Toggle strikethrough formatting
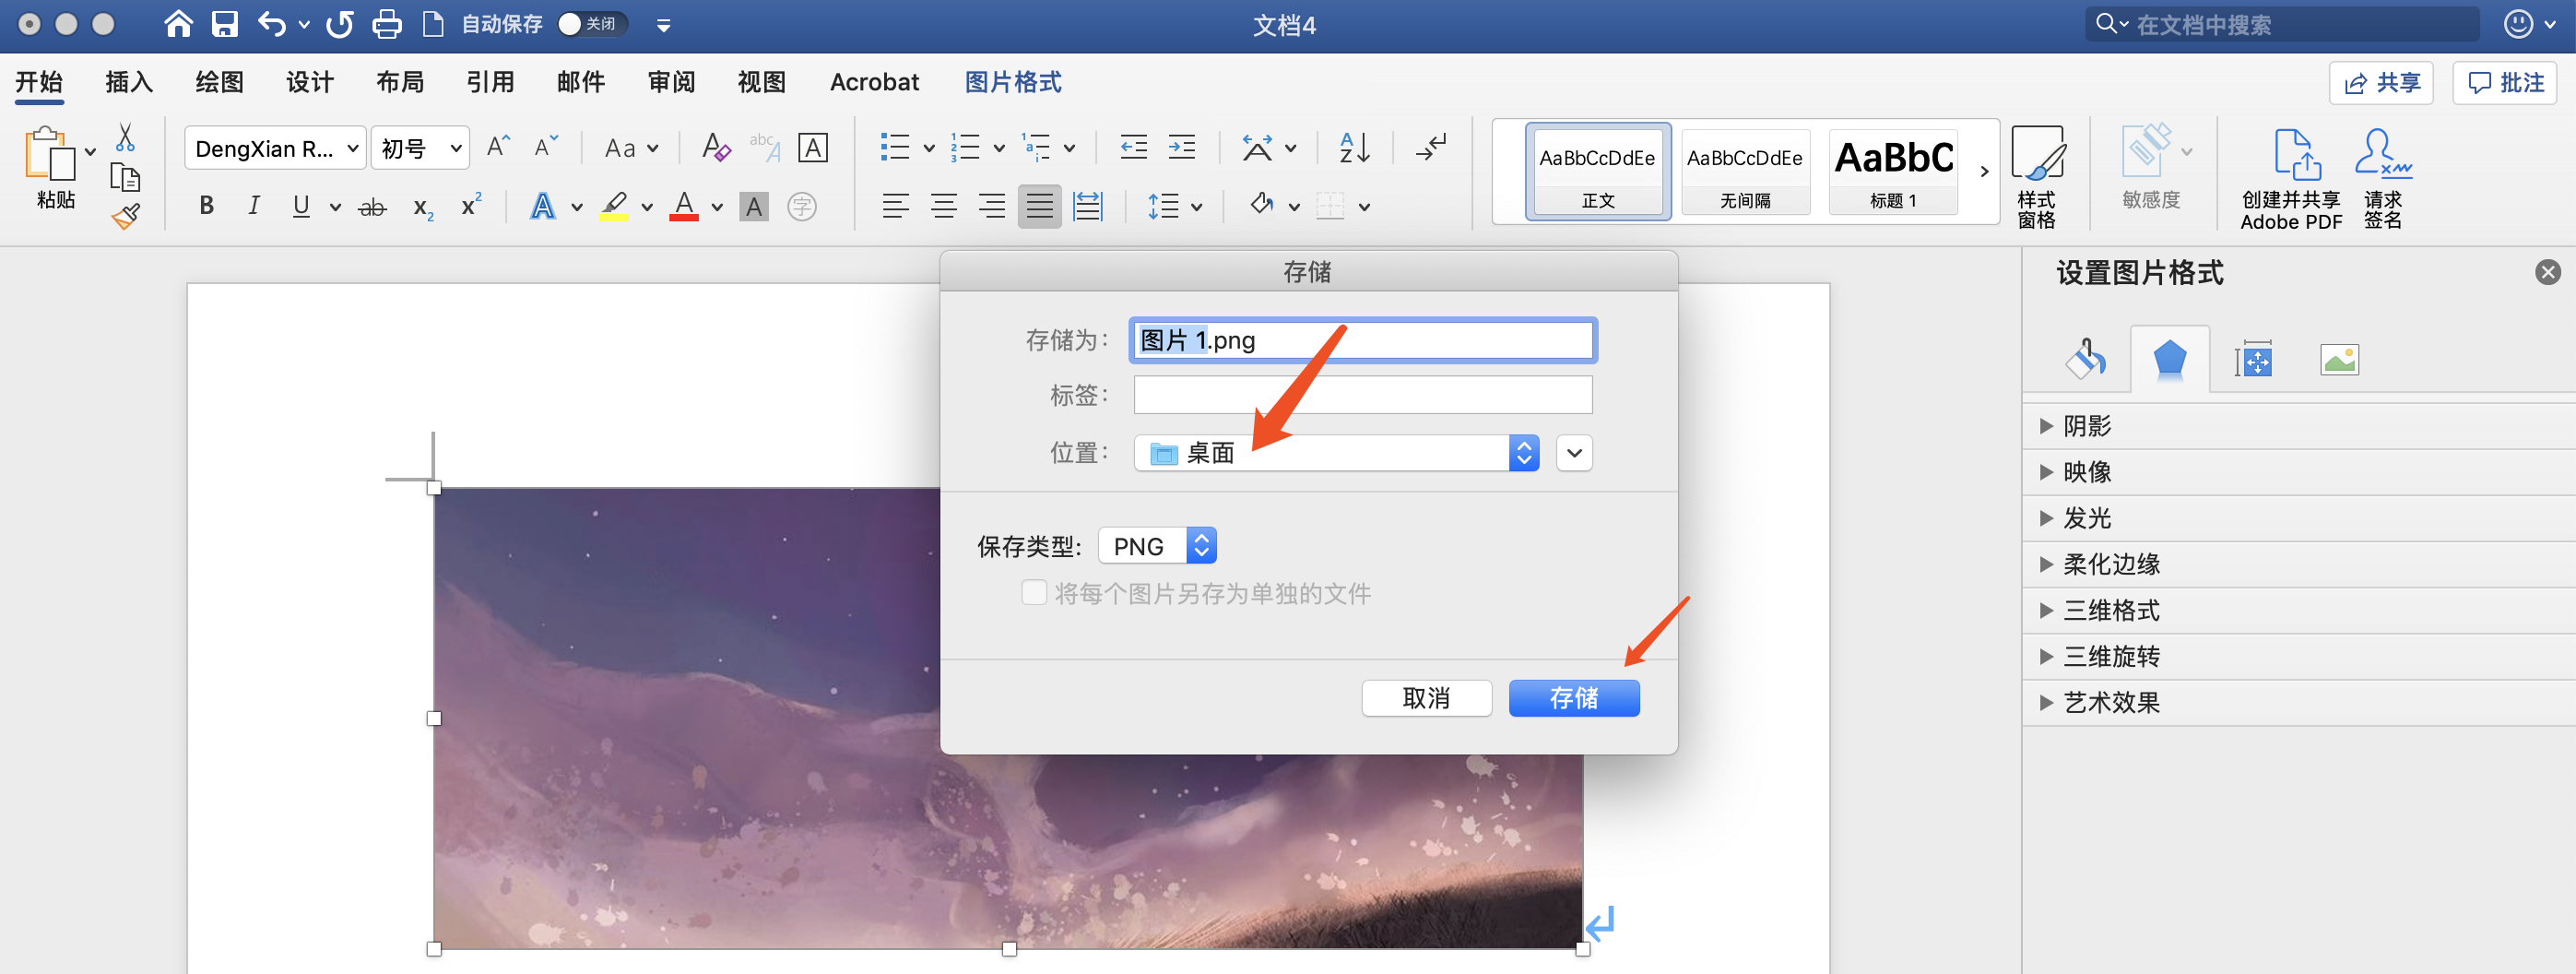2576x974 pixels. coord(372,207)
